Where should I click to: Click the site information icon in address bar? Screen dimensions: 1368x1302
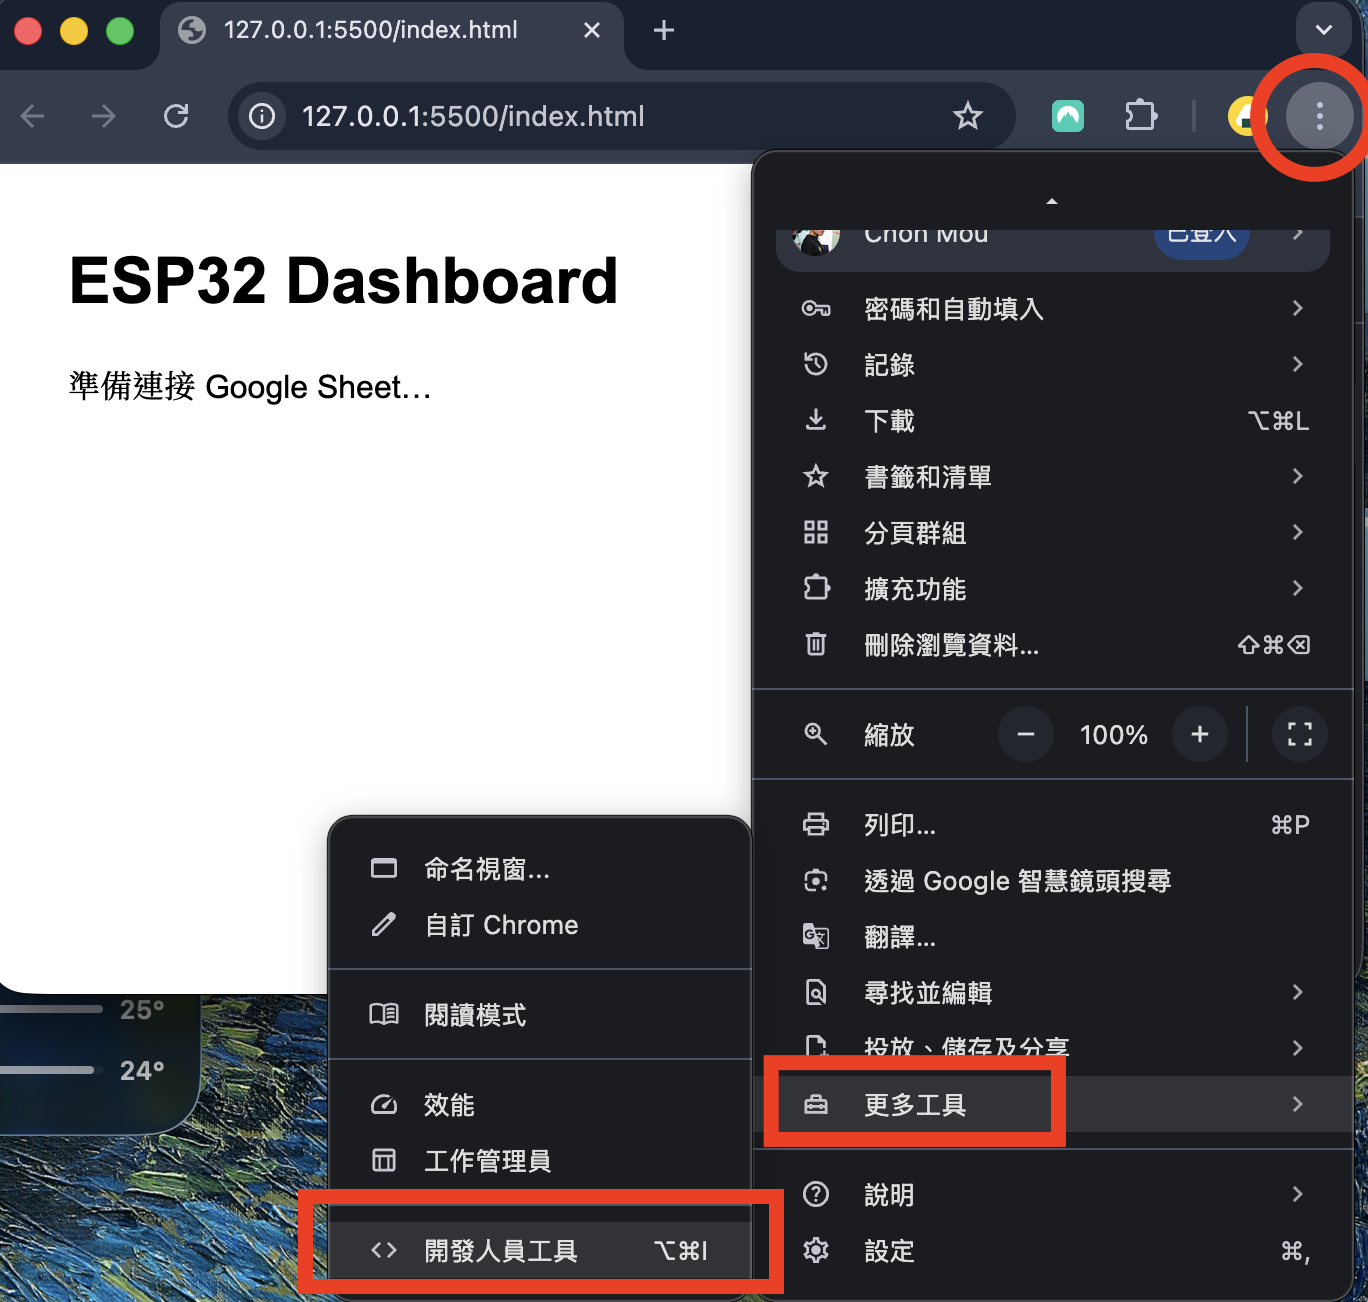262,116
